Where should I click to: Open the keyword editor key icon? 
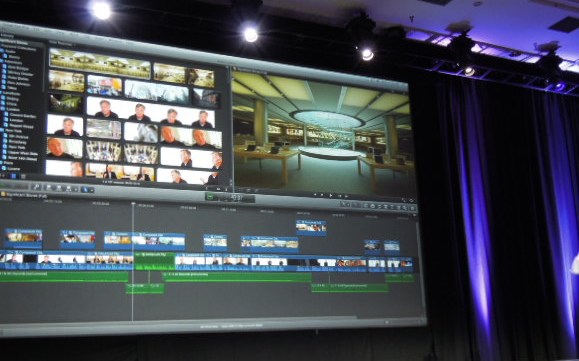coord(36,187)
